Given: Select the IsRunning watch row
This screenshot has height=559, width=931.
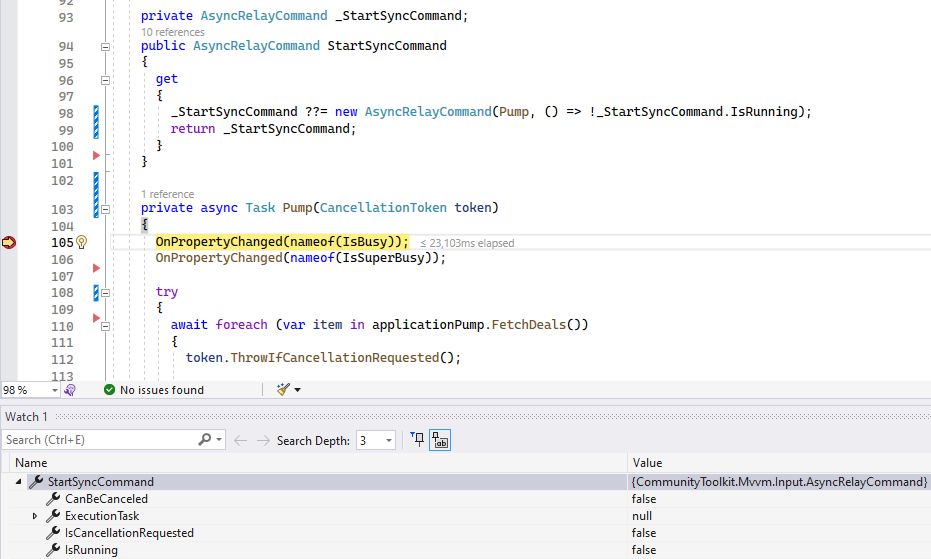Looking at the screenshot, I should click(466, 550).
